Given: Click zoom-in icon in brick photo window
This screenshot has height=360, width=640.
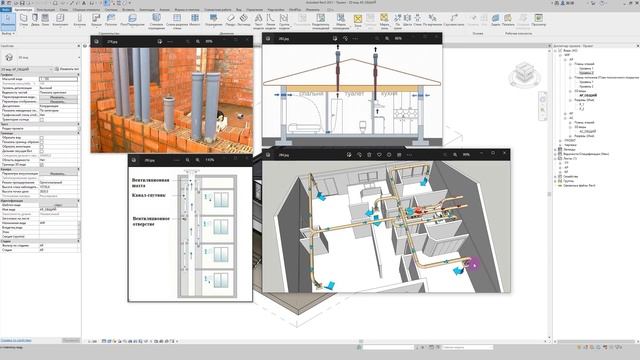Looking at the screenshot, I should coord(198,42).
